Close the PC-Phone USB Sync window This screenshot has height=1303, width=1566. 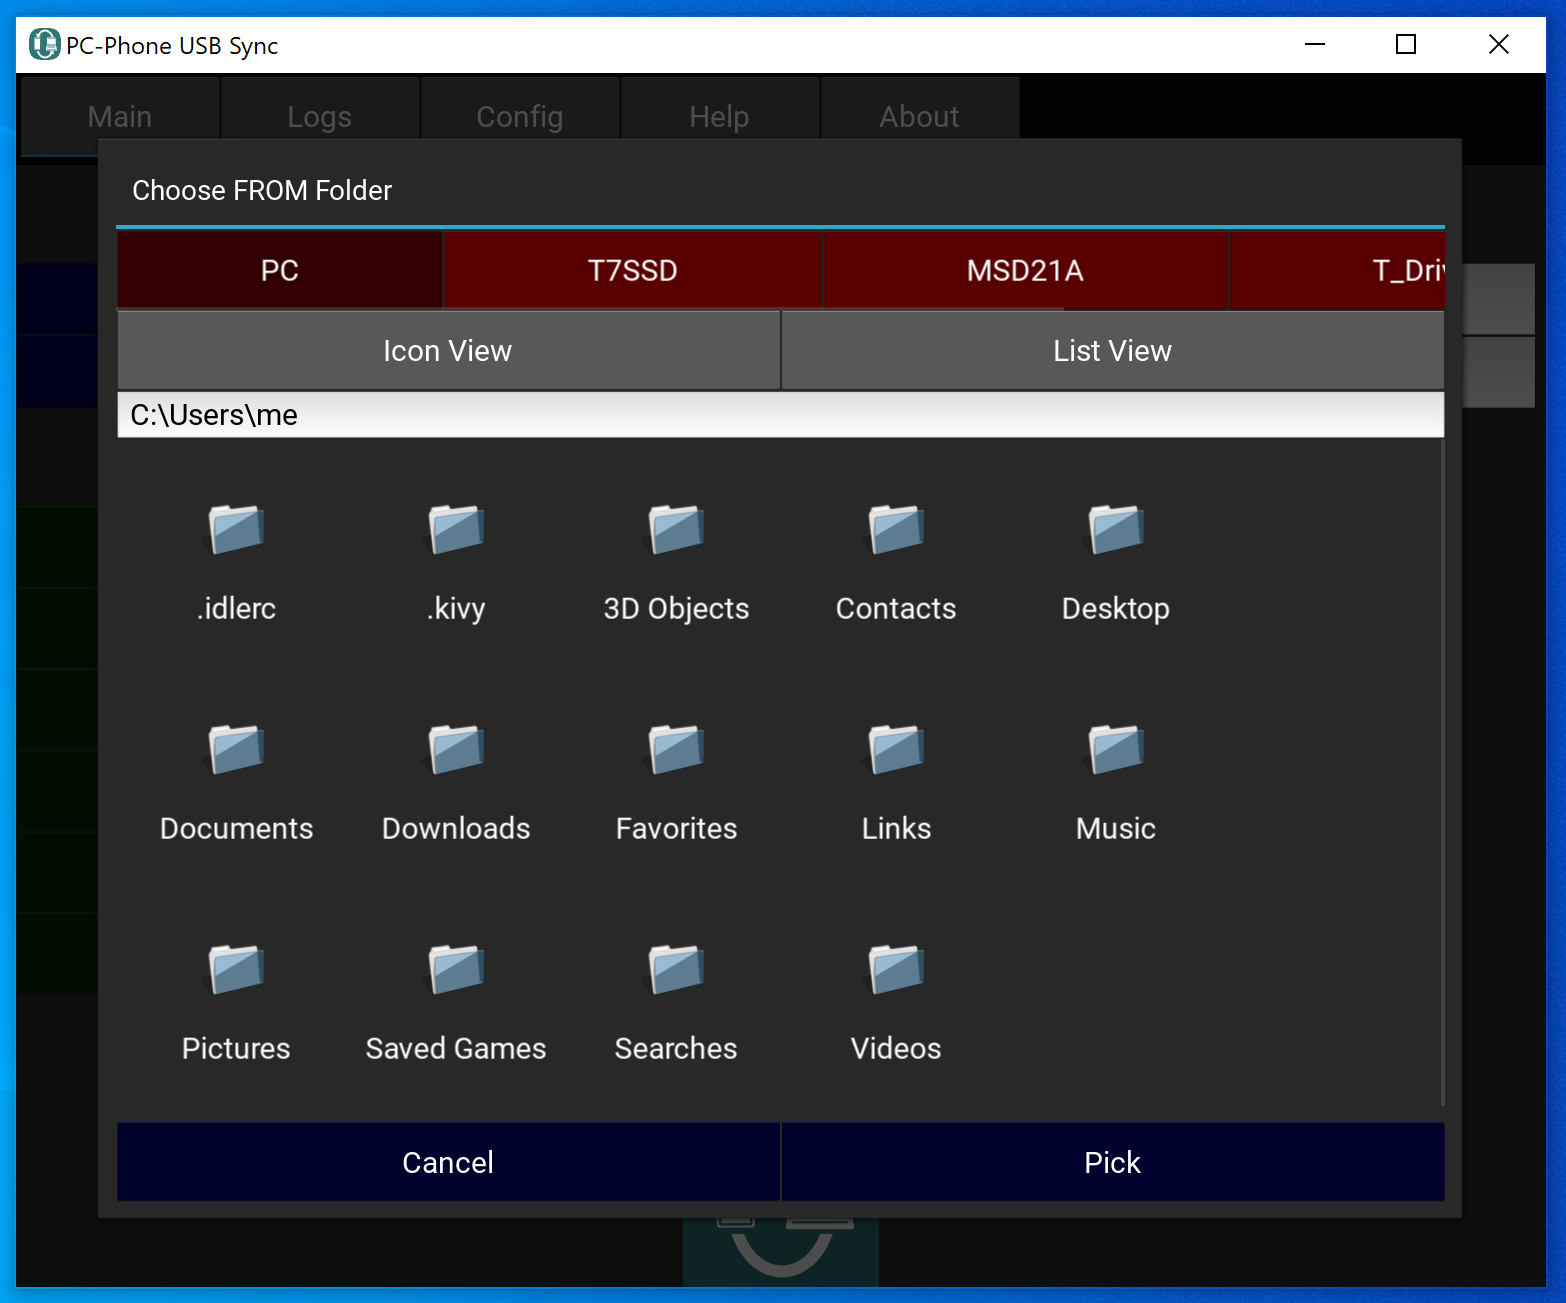click(1498, 44)
